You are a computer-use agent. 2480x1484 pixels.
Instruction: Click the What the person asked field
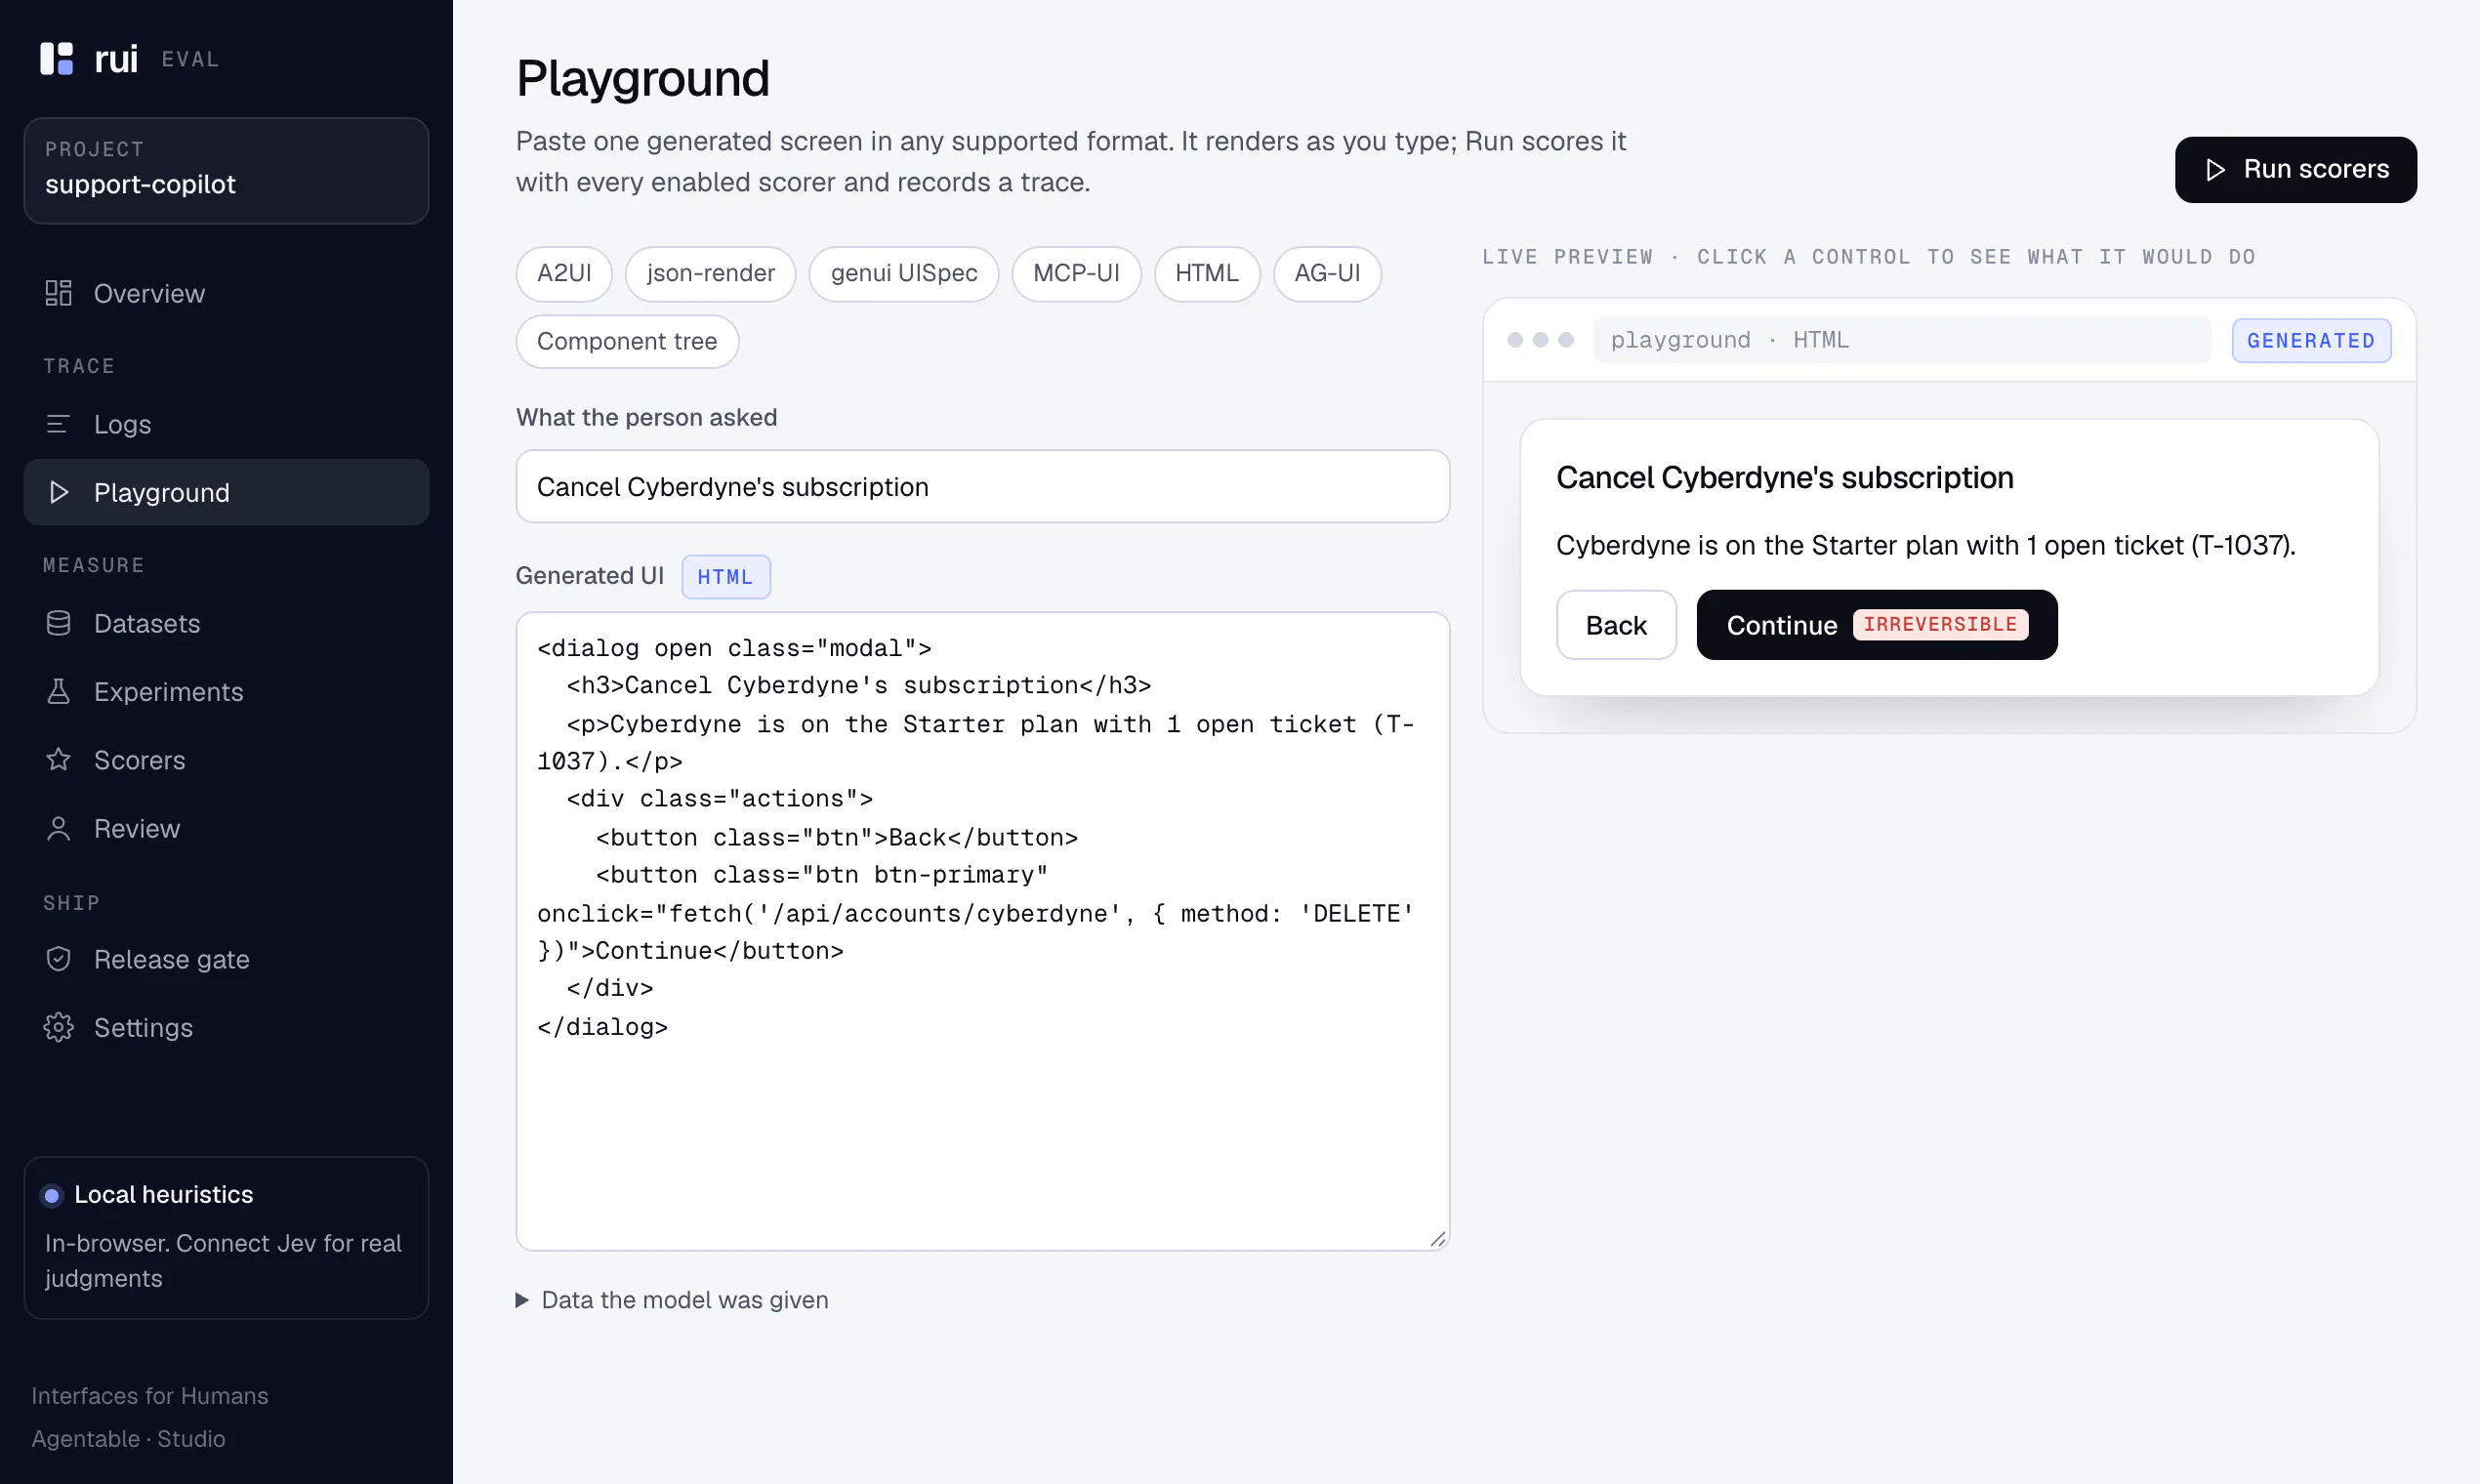982,486
